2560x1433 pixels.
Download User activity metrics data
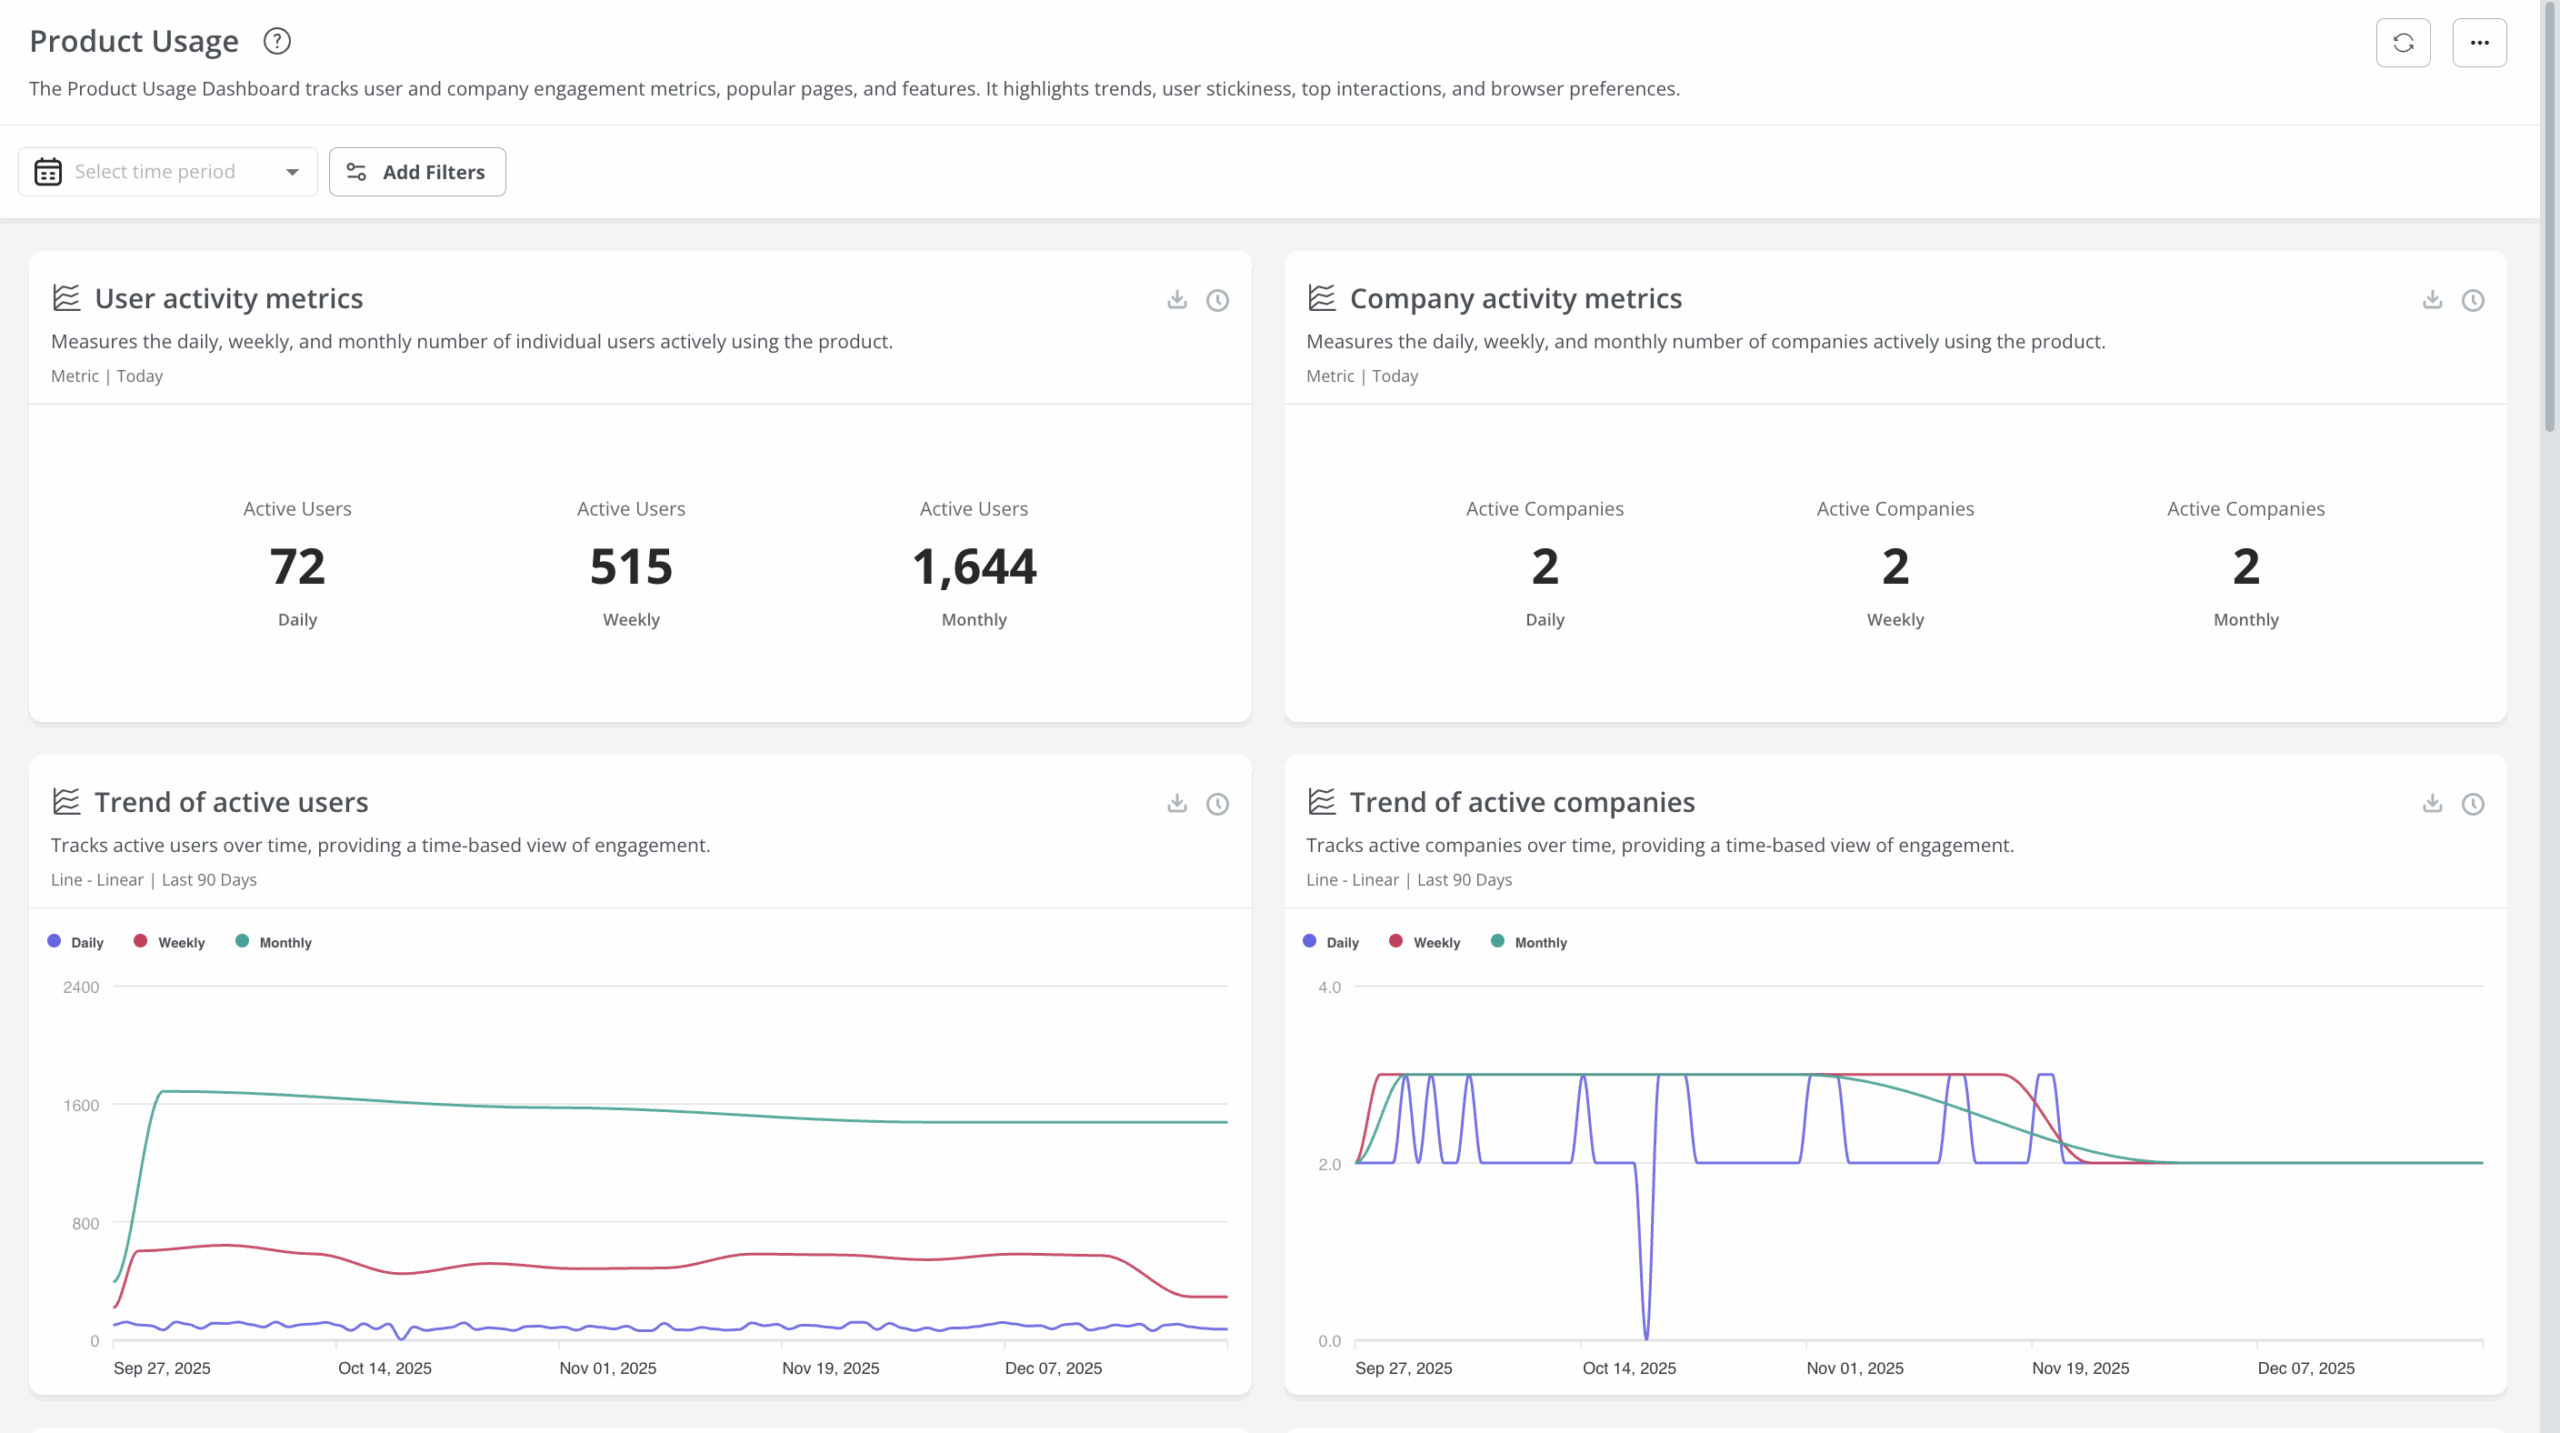1176,300
